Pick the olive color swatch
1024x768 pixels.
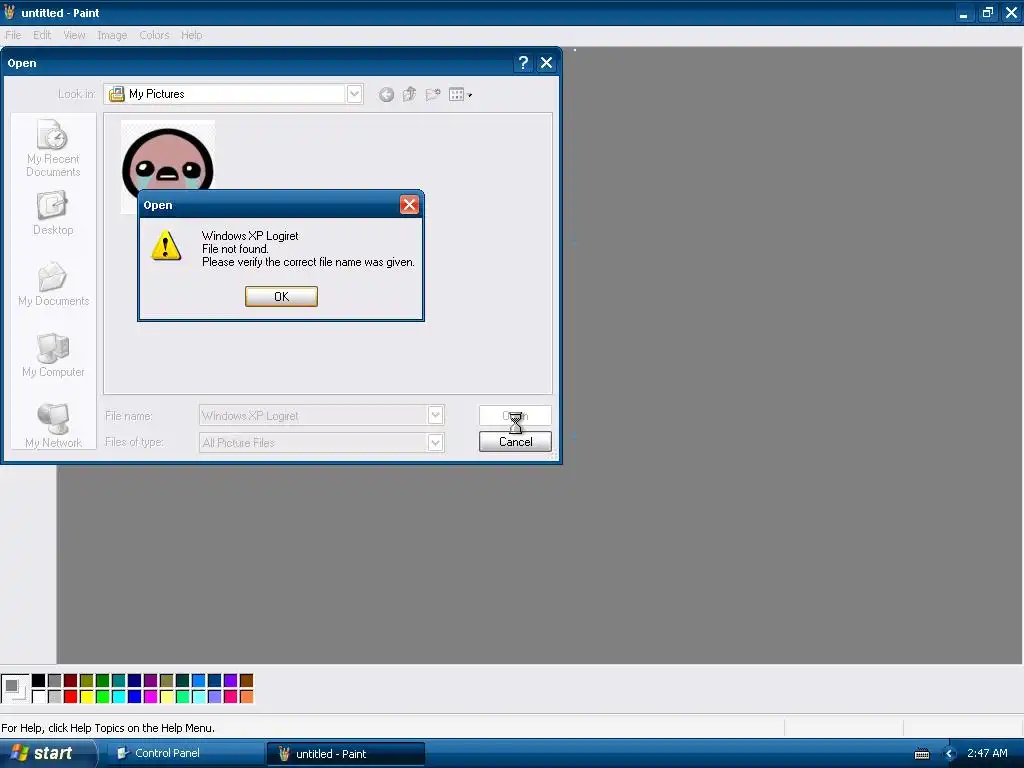point(86,681)
